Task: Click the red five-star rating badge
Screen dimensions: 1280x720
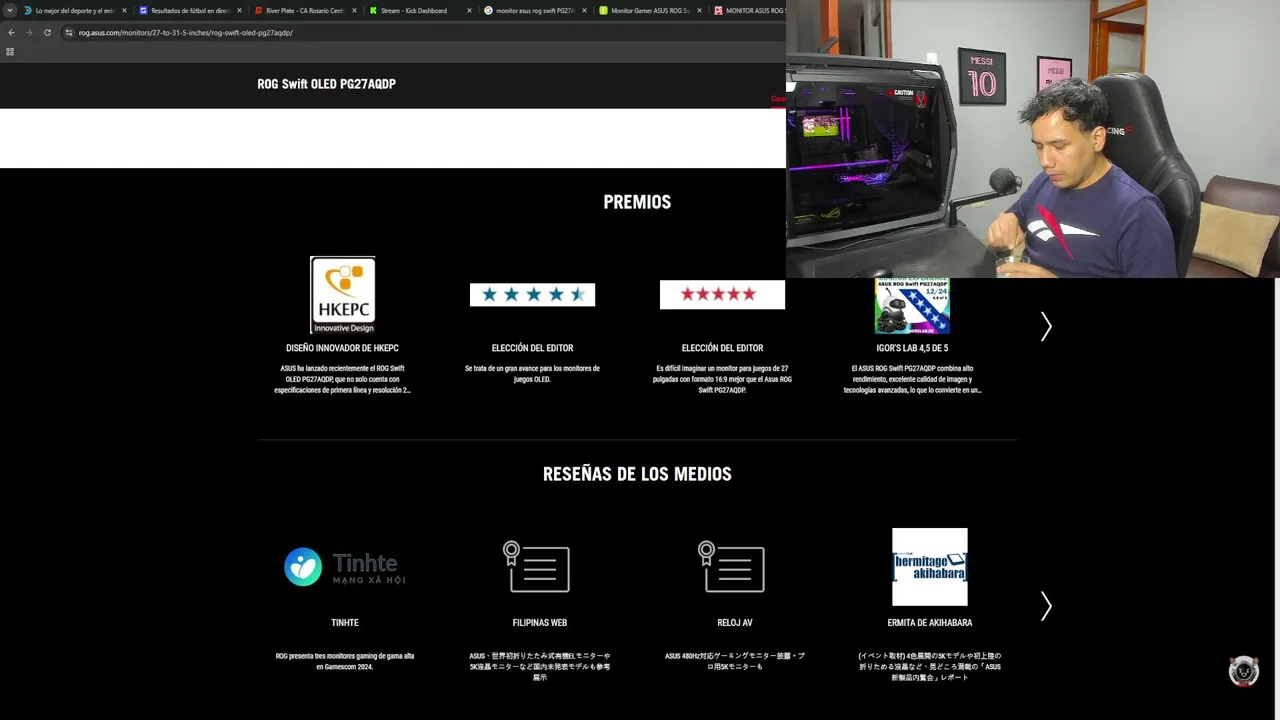Action: (x=722, y=294)
